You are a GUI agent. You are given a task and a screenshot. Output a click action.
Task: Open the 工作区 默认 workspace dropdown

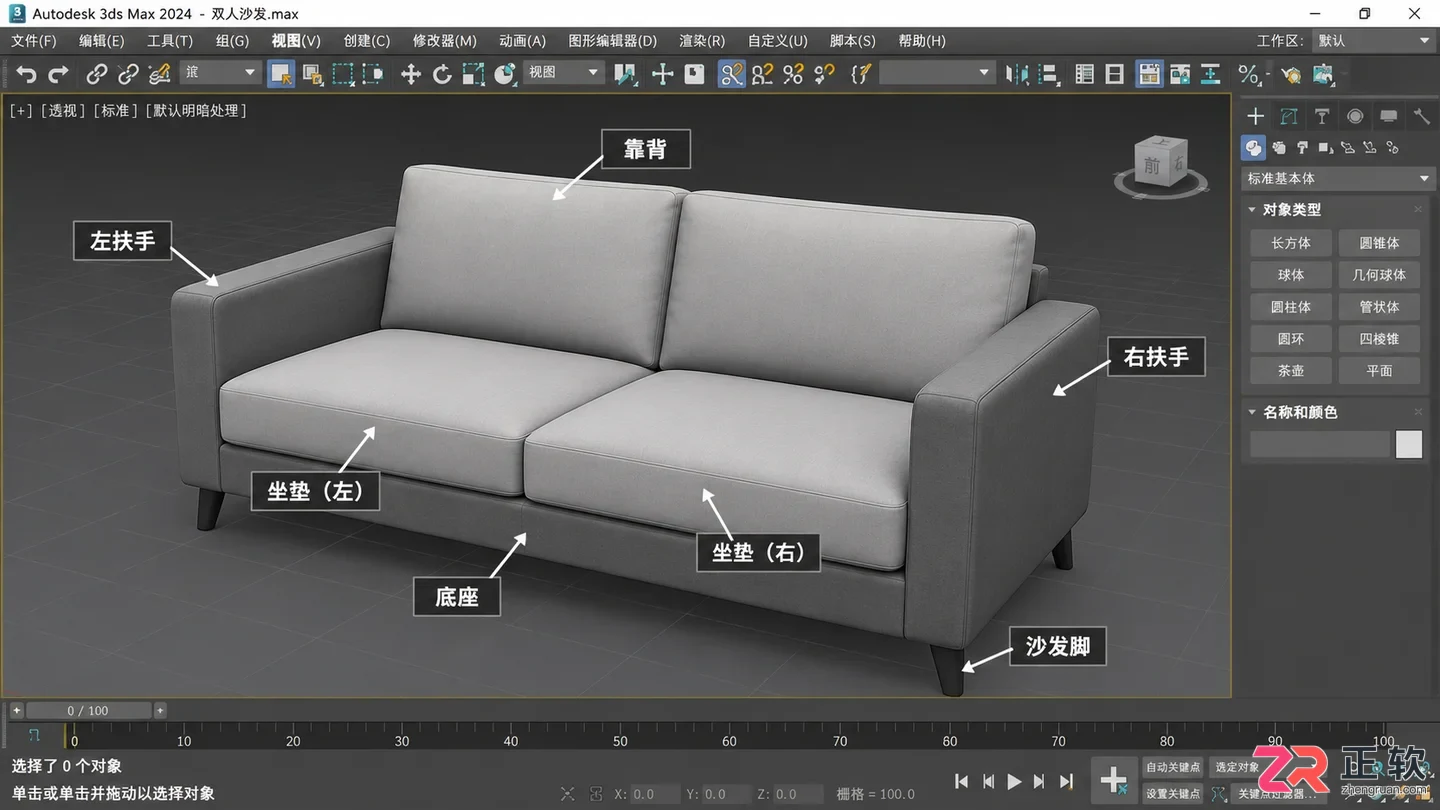pyautogui.click(x=1374, y=41)
